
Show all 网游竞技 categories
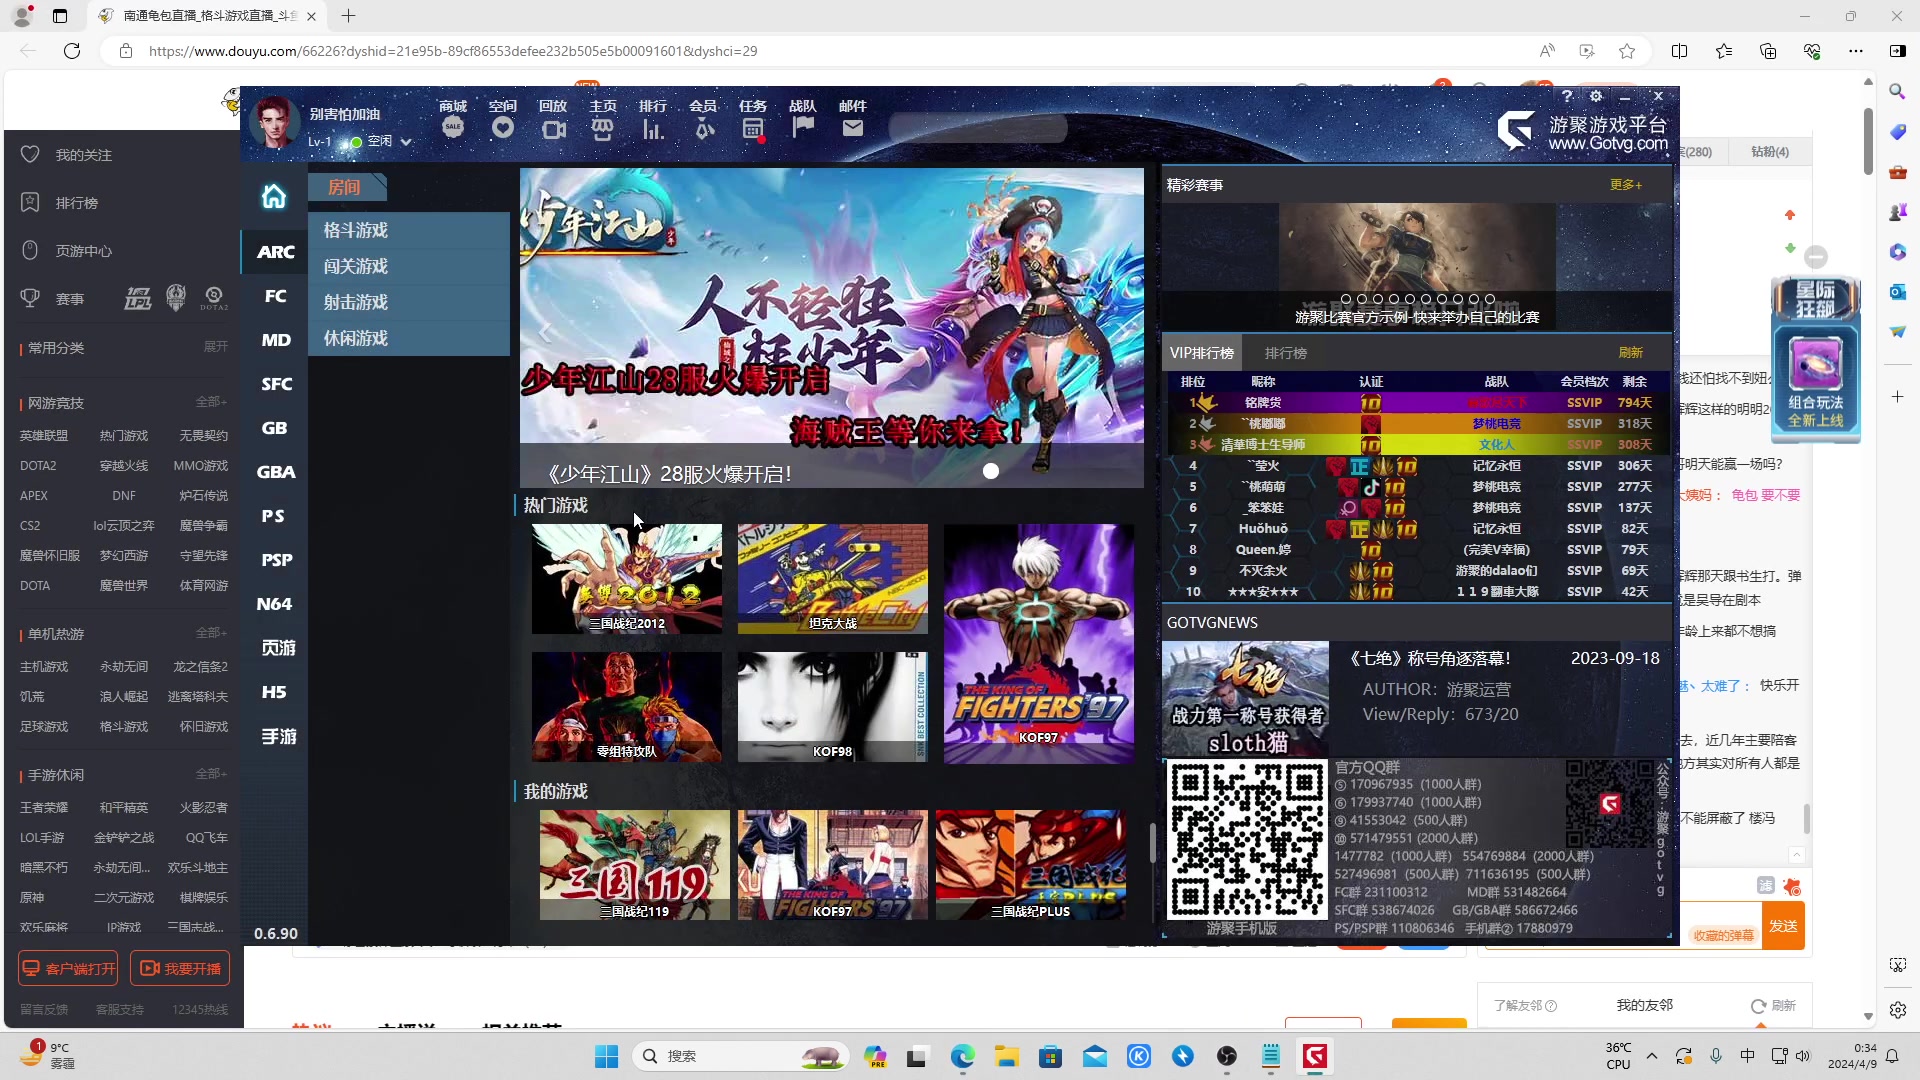211,402
